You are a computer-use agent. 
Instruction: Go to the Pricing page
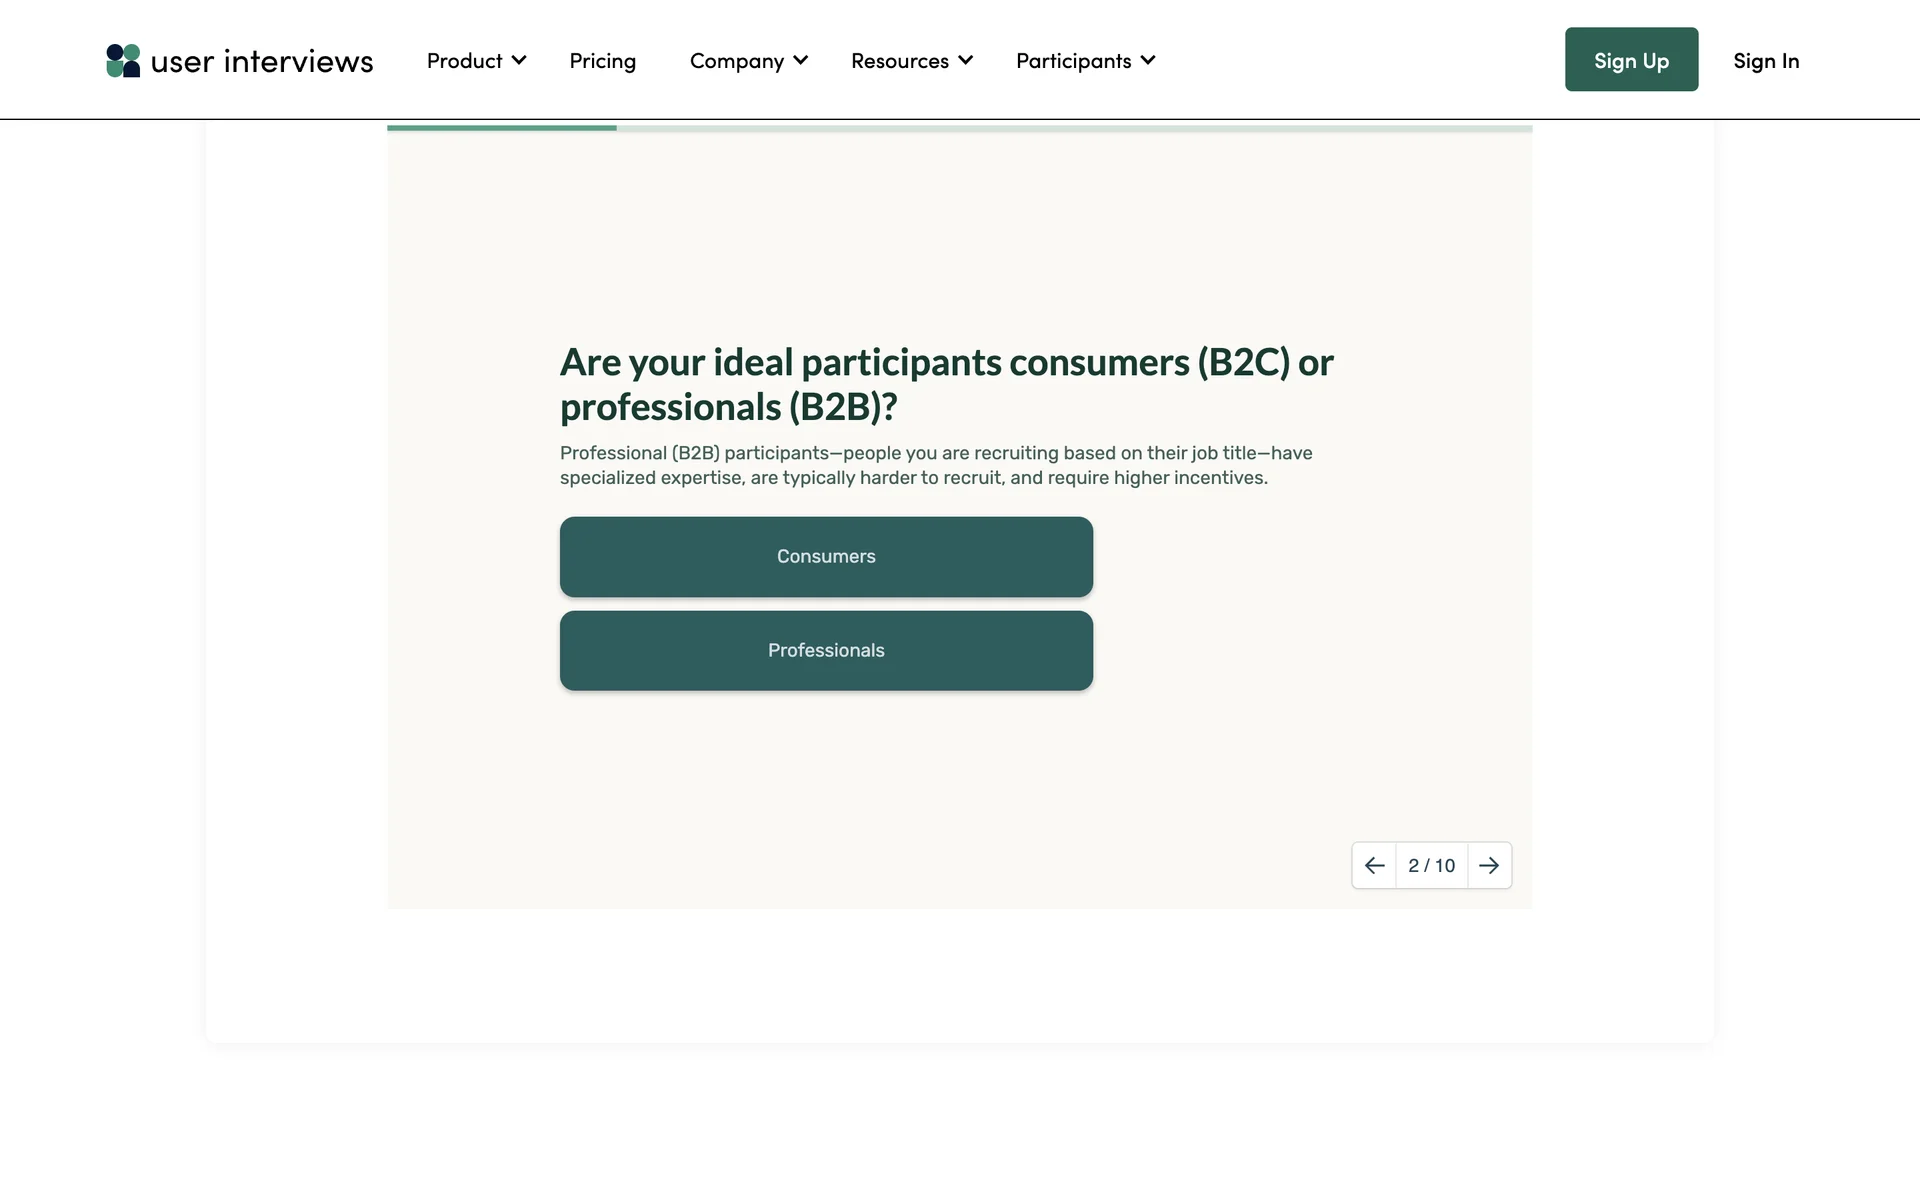(602, 61)
